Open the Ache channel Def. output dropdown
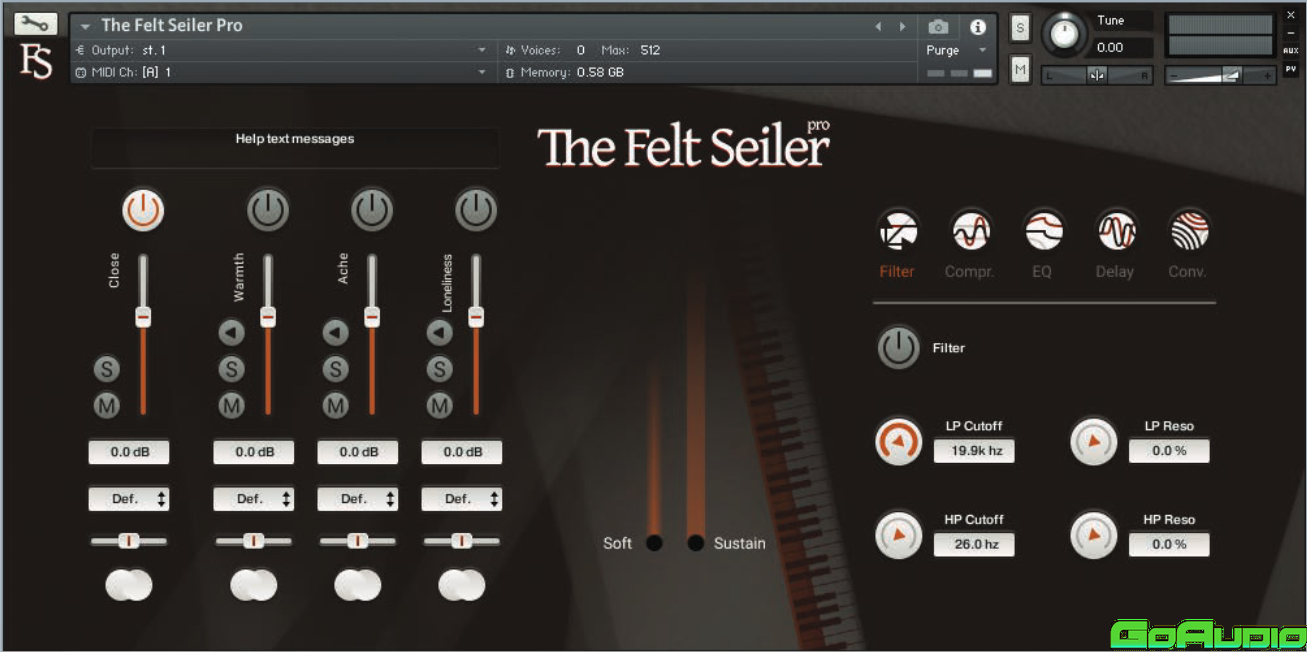The width and height of the screenshot is (1307, 652). pyautogui.click(x=358, y=499)
